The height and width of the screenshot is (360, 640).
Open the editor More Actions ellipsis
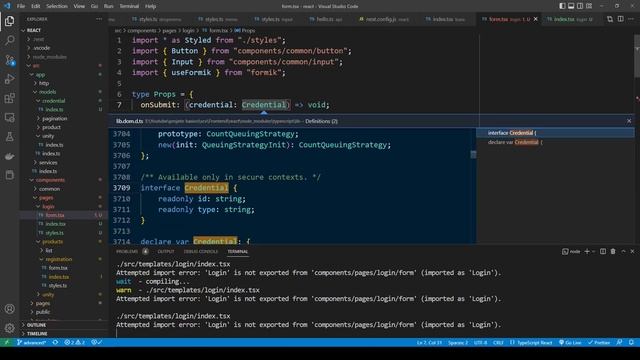tap(631, 19)
